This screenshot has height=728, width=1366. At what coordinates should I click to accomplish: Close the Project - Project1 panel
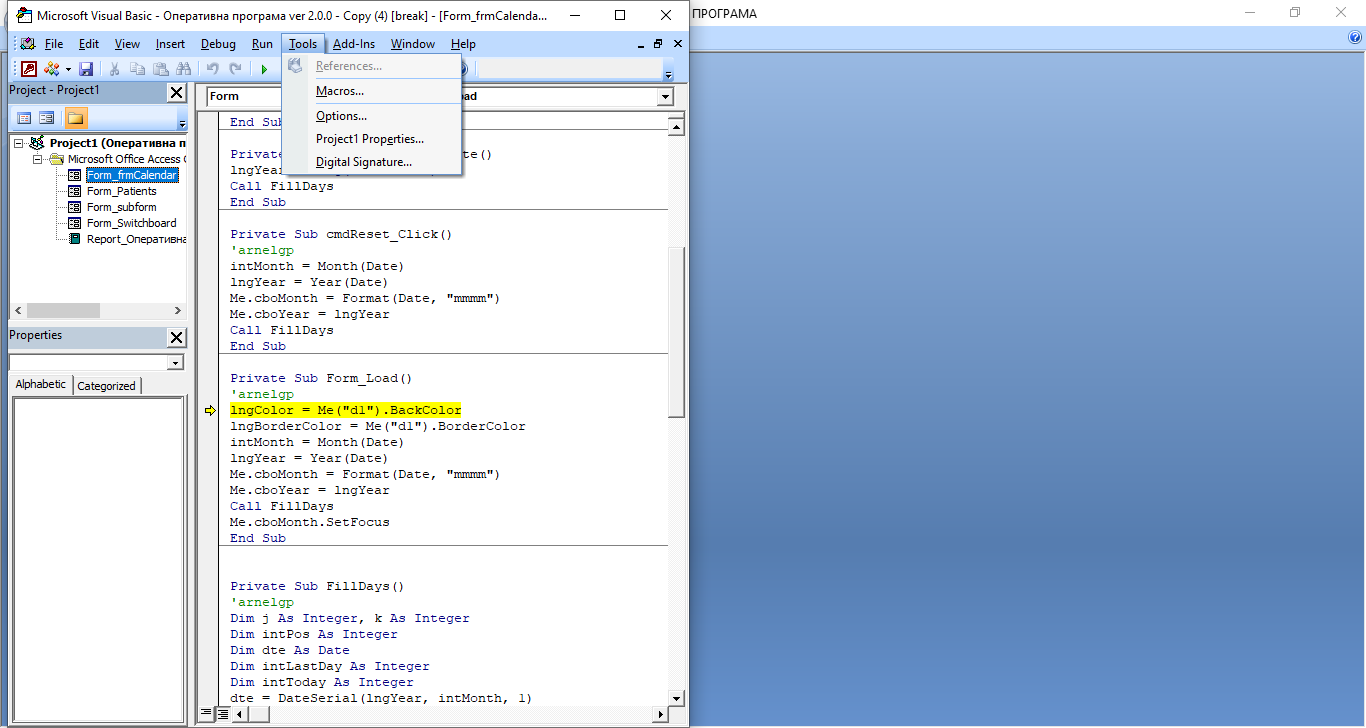[176, 92]
